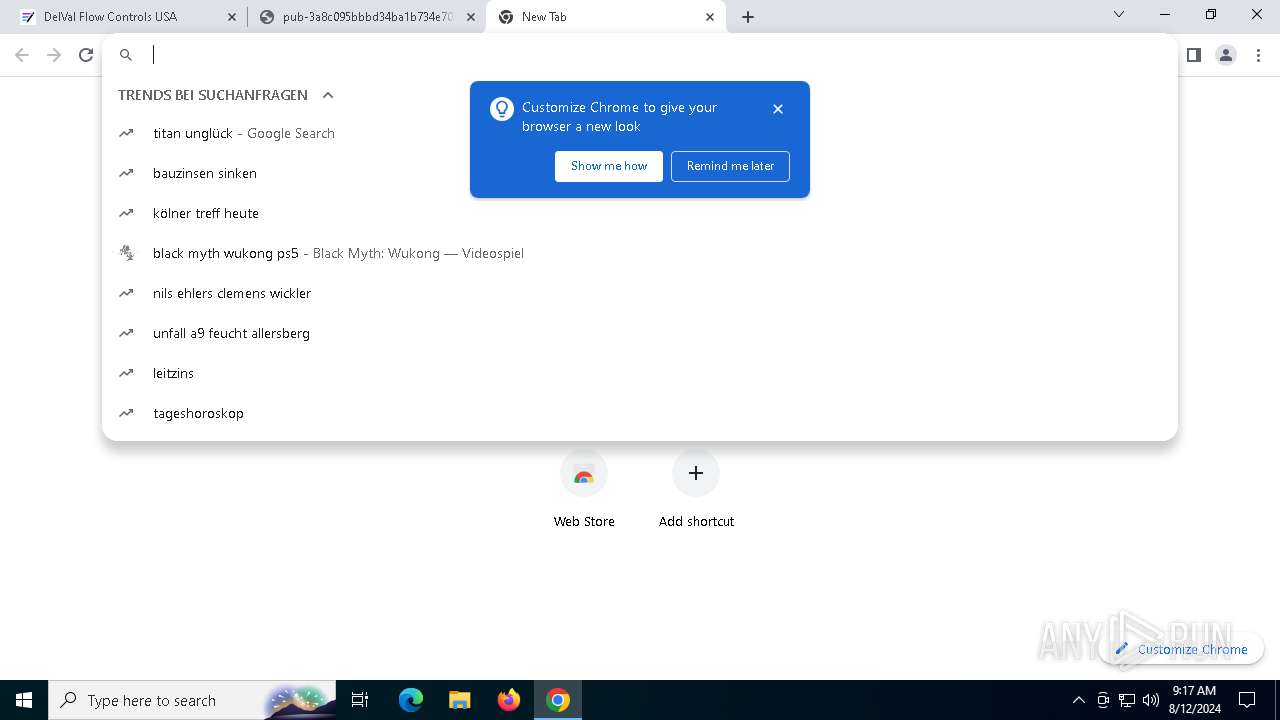Launch Firefox from taskbar
The height and width of the screenshot is (720, 1280).
pyautogui.click(x=509, y=700)
